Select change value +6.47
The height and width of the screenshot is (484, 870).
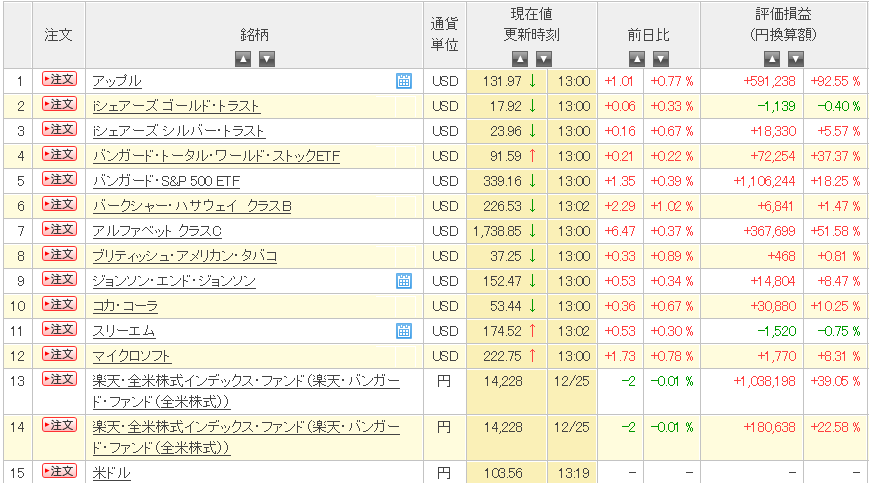pos(620,231)
